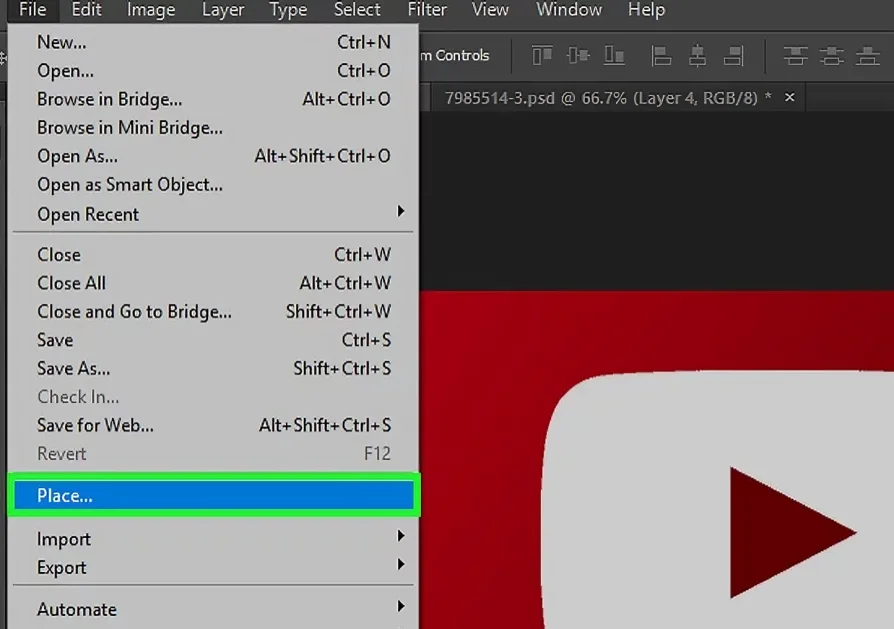Choose Open... from File menu
Image resolution: width=894 pixels, height=629 pixels.
pyautogui.click(x=214, y=71)
